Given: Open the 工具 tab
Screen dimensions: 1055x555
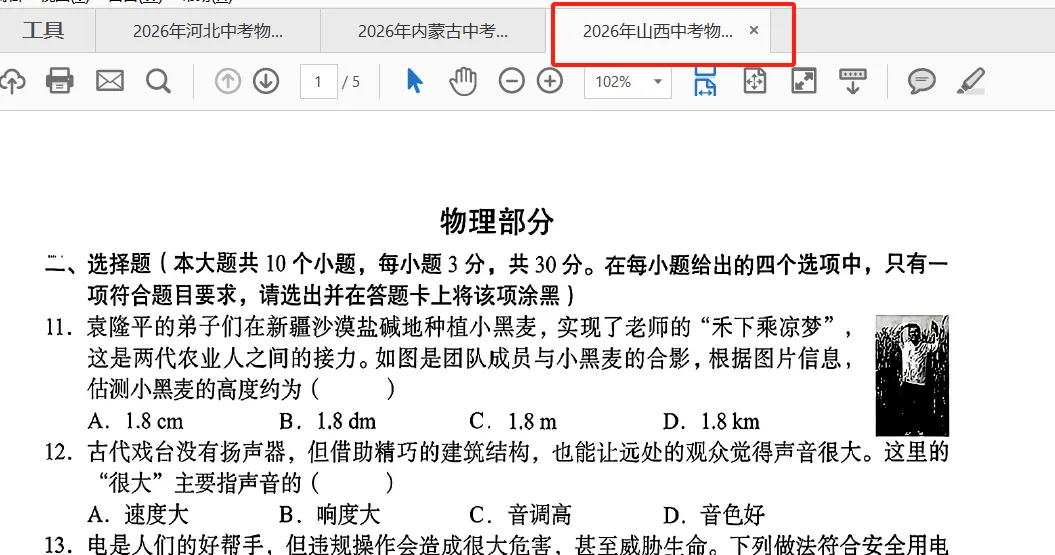Looking at the screenshot, I should tap(44, 30).
